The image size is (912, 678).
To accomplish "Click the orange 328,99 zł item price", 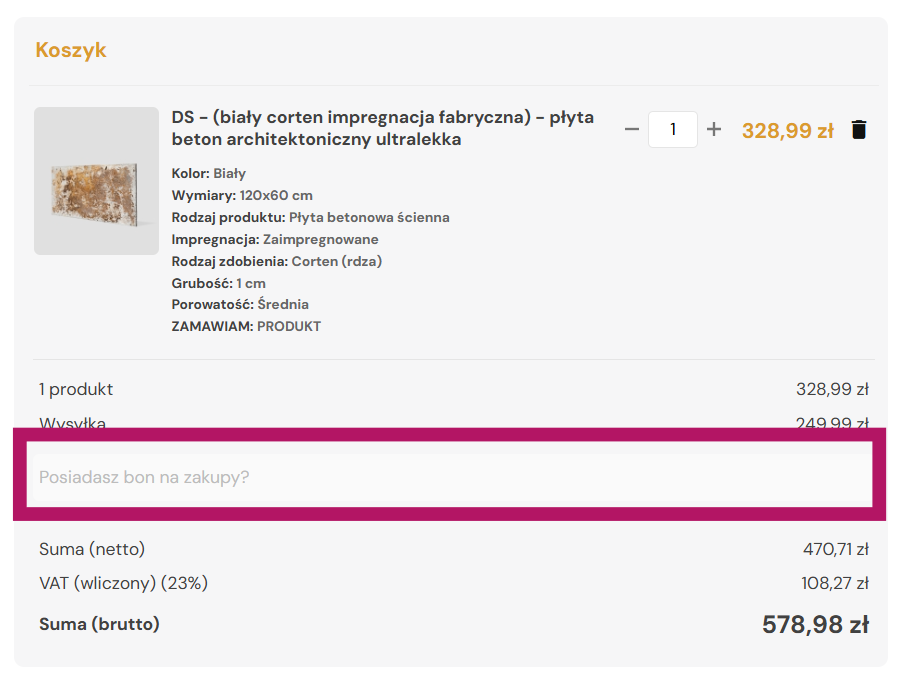I will [x=788, y=130].
